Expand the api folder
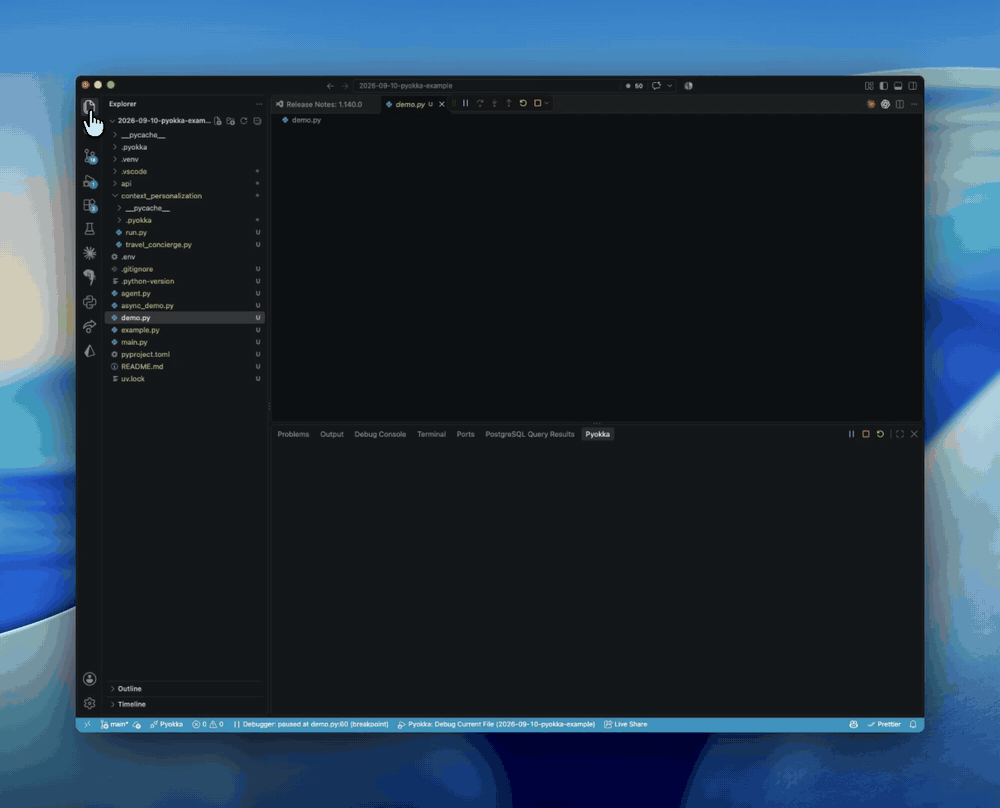 click(185, 184)
